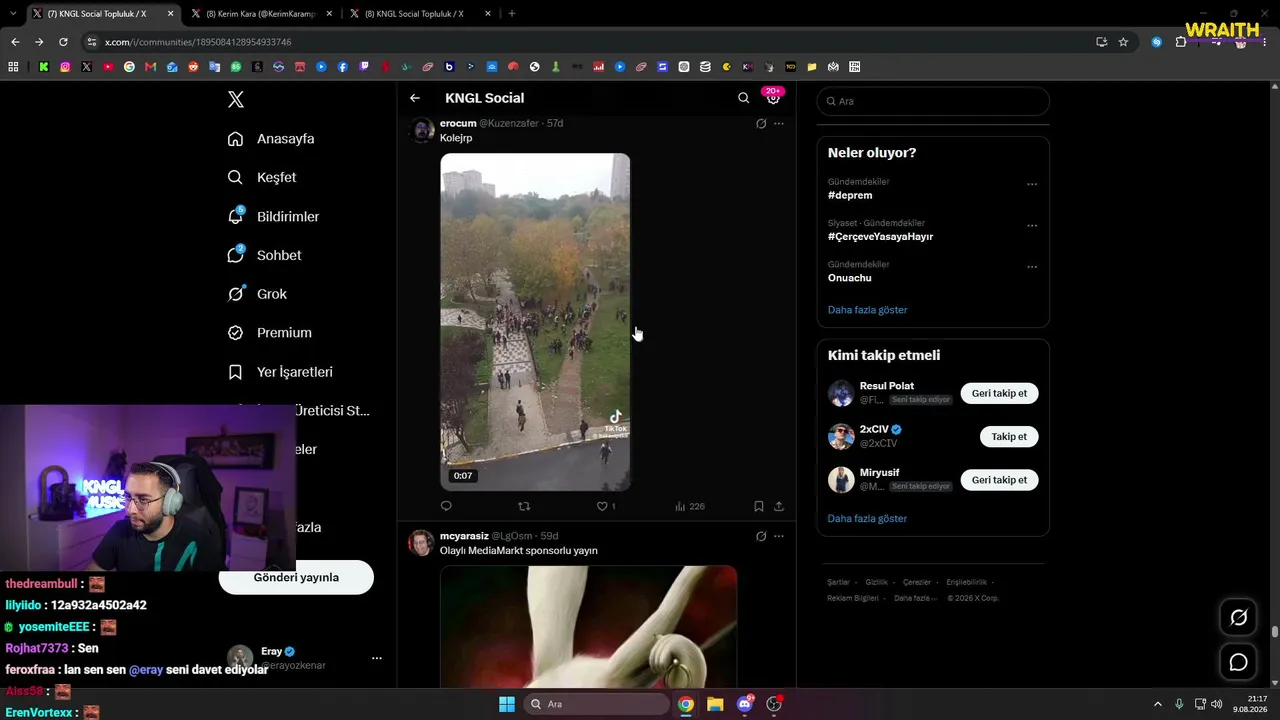Switch to the third KNGL Social Topluluk tab
Screen dimensions: 1280x720
(419, 14)
